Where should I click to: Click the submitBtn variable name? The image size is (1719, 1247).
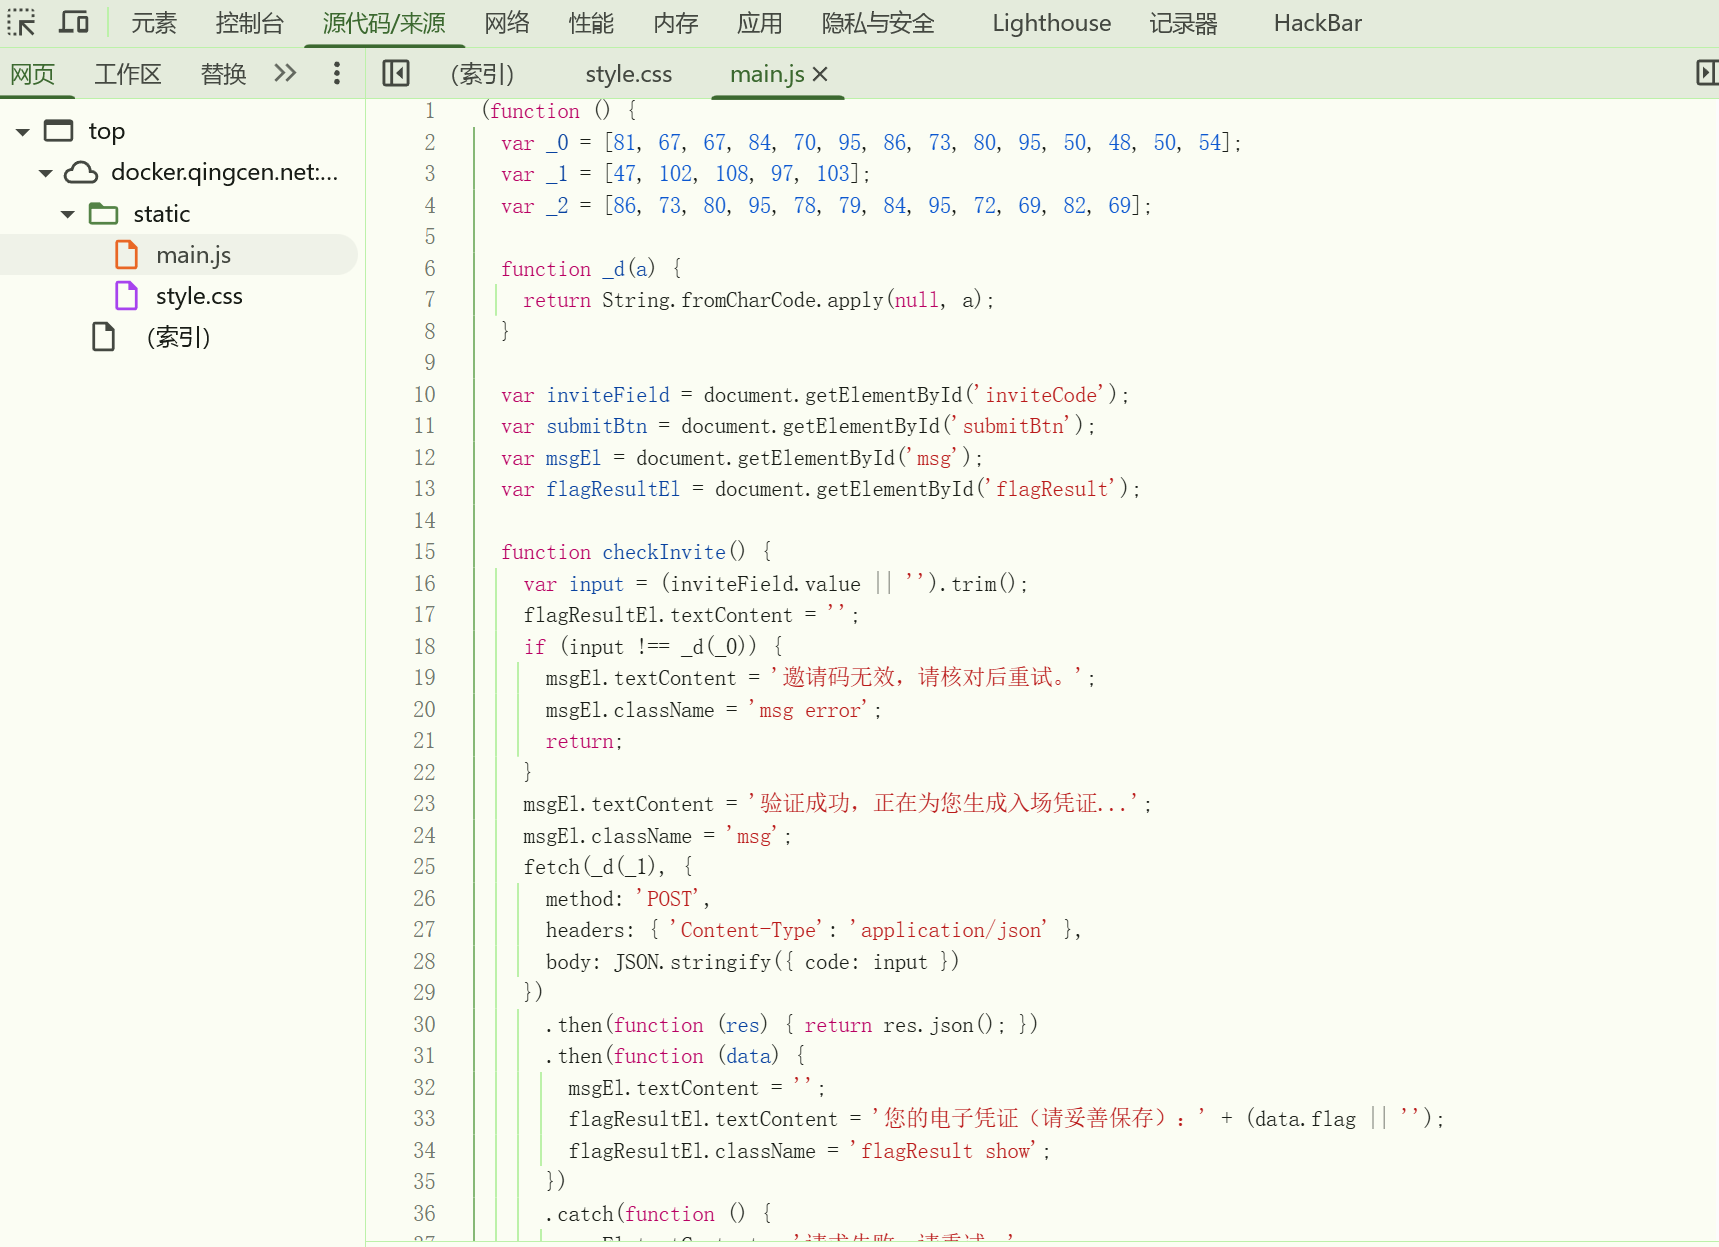597,426
